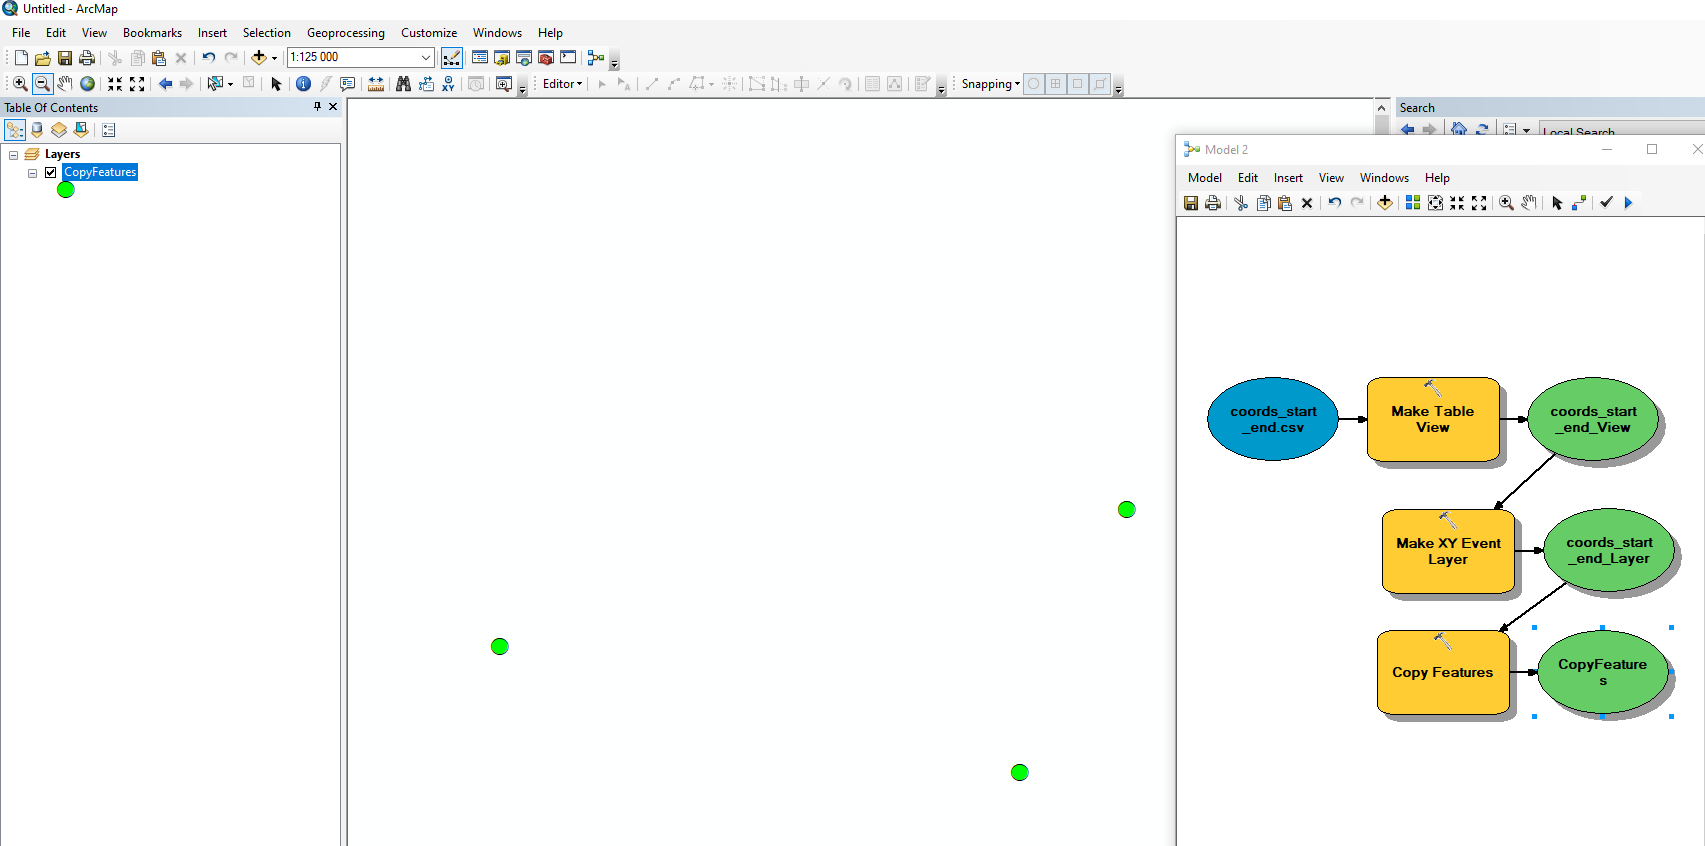This screenshot has height=846, width=1705.
Task: Open the Model menu in Model 2
Action: (1204, 178)
